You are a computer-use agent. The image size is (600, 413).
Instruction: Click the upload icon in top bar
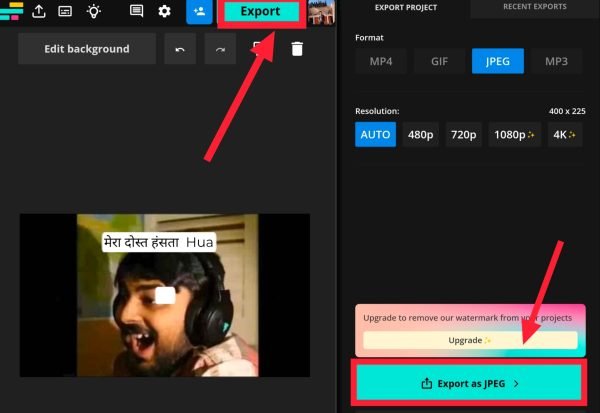tap(39, 12)
